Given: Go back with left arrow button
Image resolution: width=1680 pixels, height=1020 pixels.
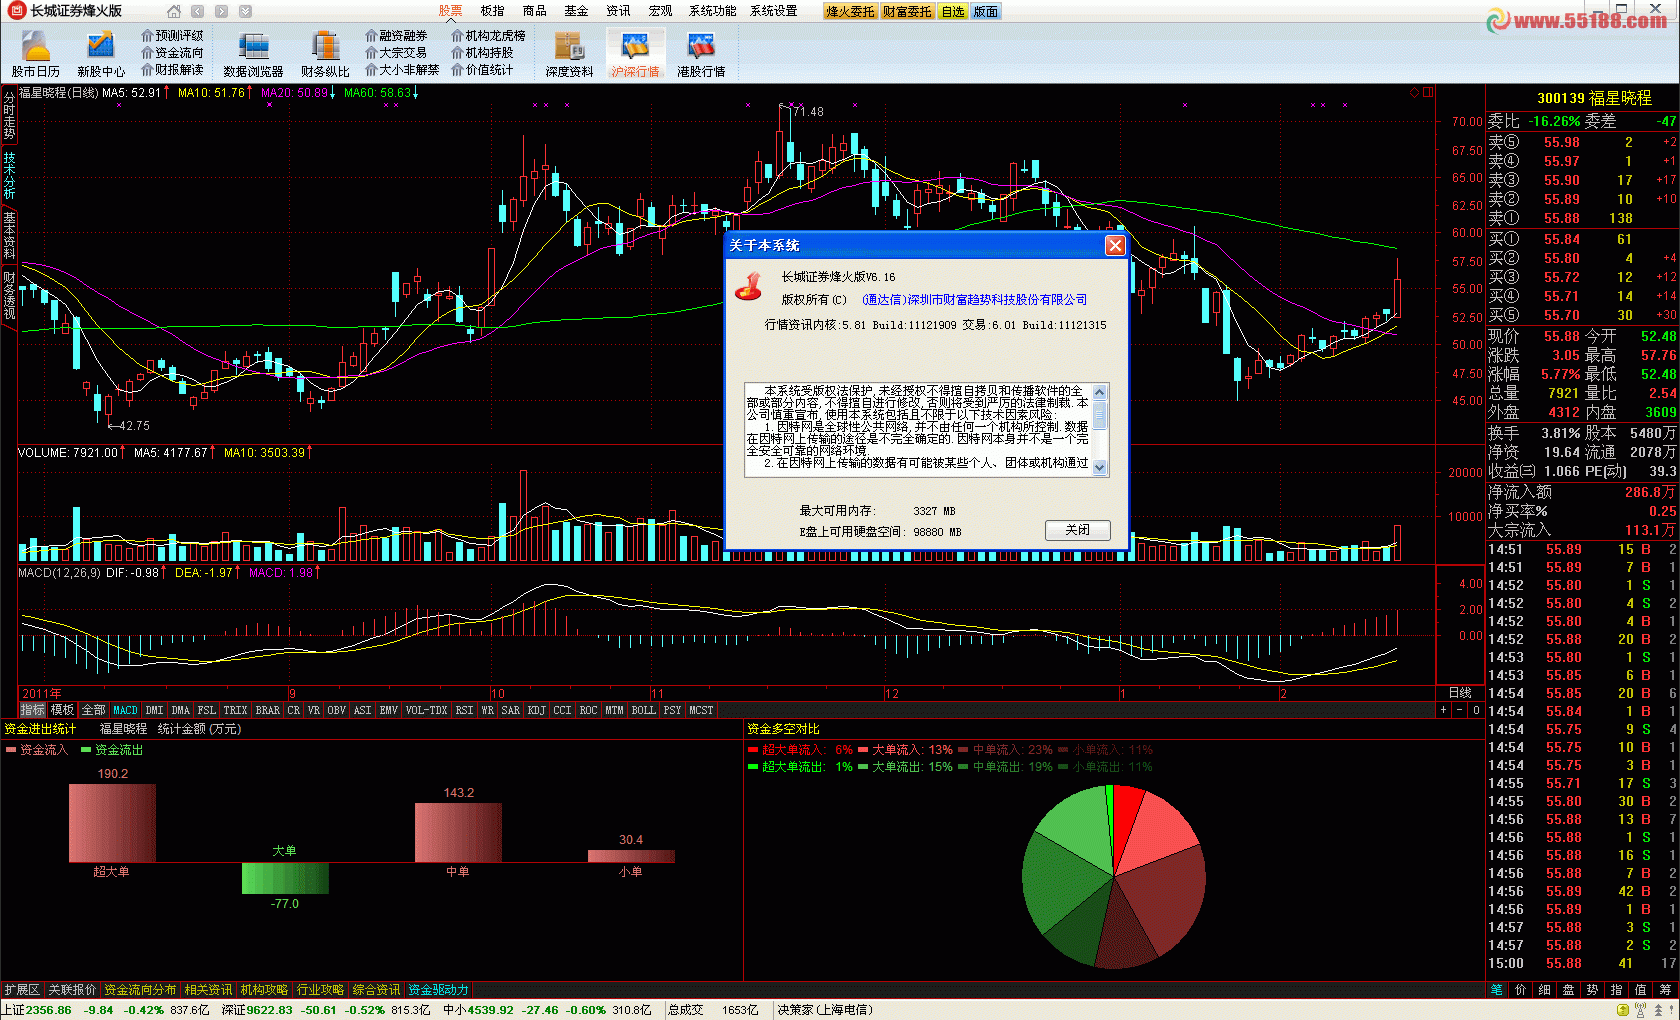Looking at the screenshot, I should coord(197,12).
